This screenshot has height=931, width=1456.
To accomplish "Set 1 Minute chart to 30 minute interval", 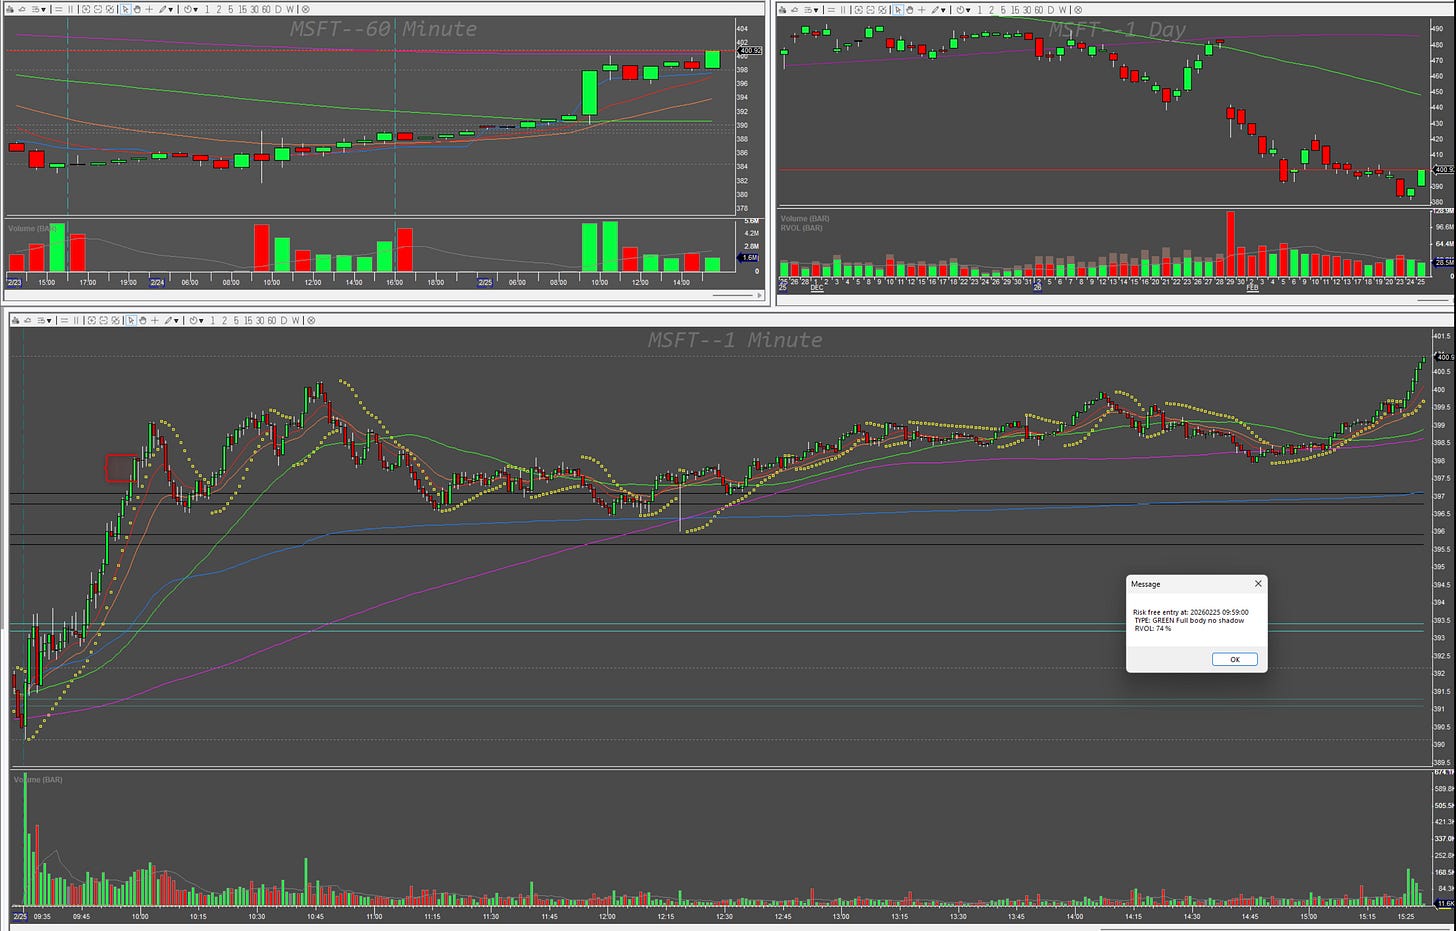I will click(260, 320).
